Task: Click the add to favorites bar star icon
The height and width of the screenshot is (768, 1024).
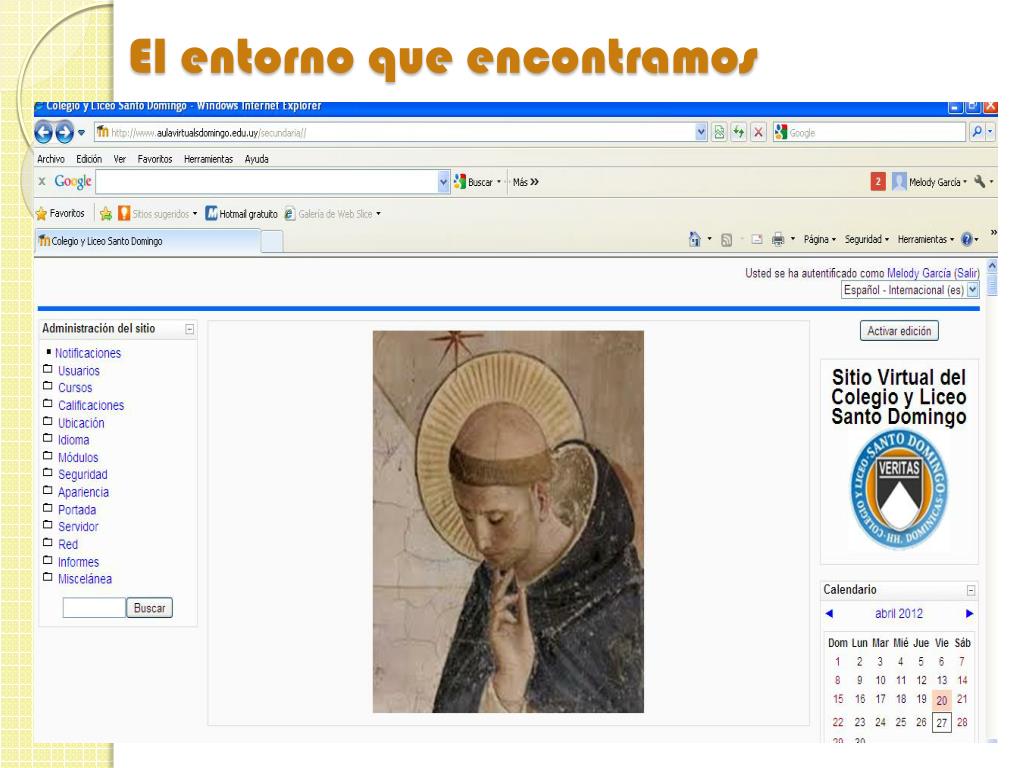Action: point(106,214)
